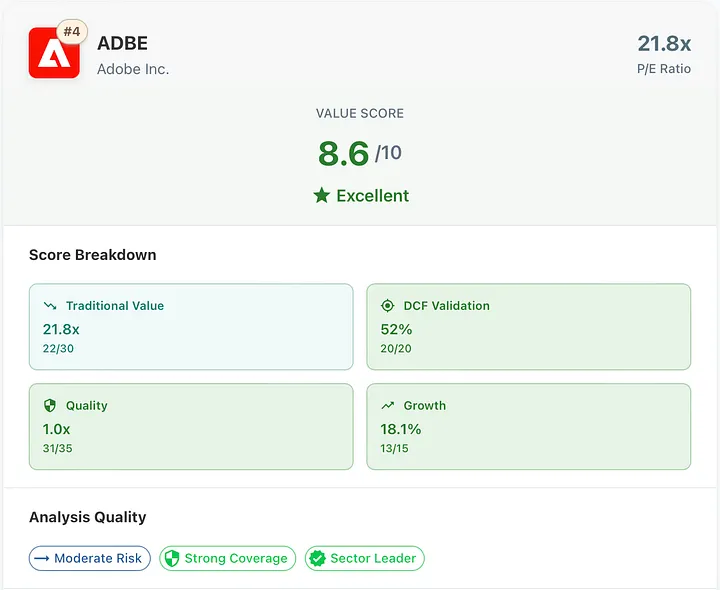The image size is (720, 590).
Task: Click the checkmark badge in Sector Leader
Action: (317, 558)
